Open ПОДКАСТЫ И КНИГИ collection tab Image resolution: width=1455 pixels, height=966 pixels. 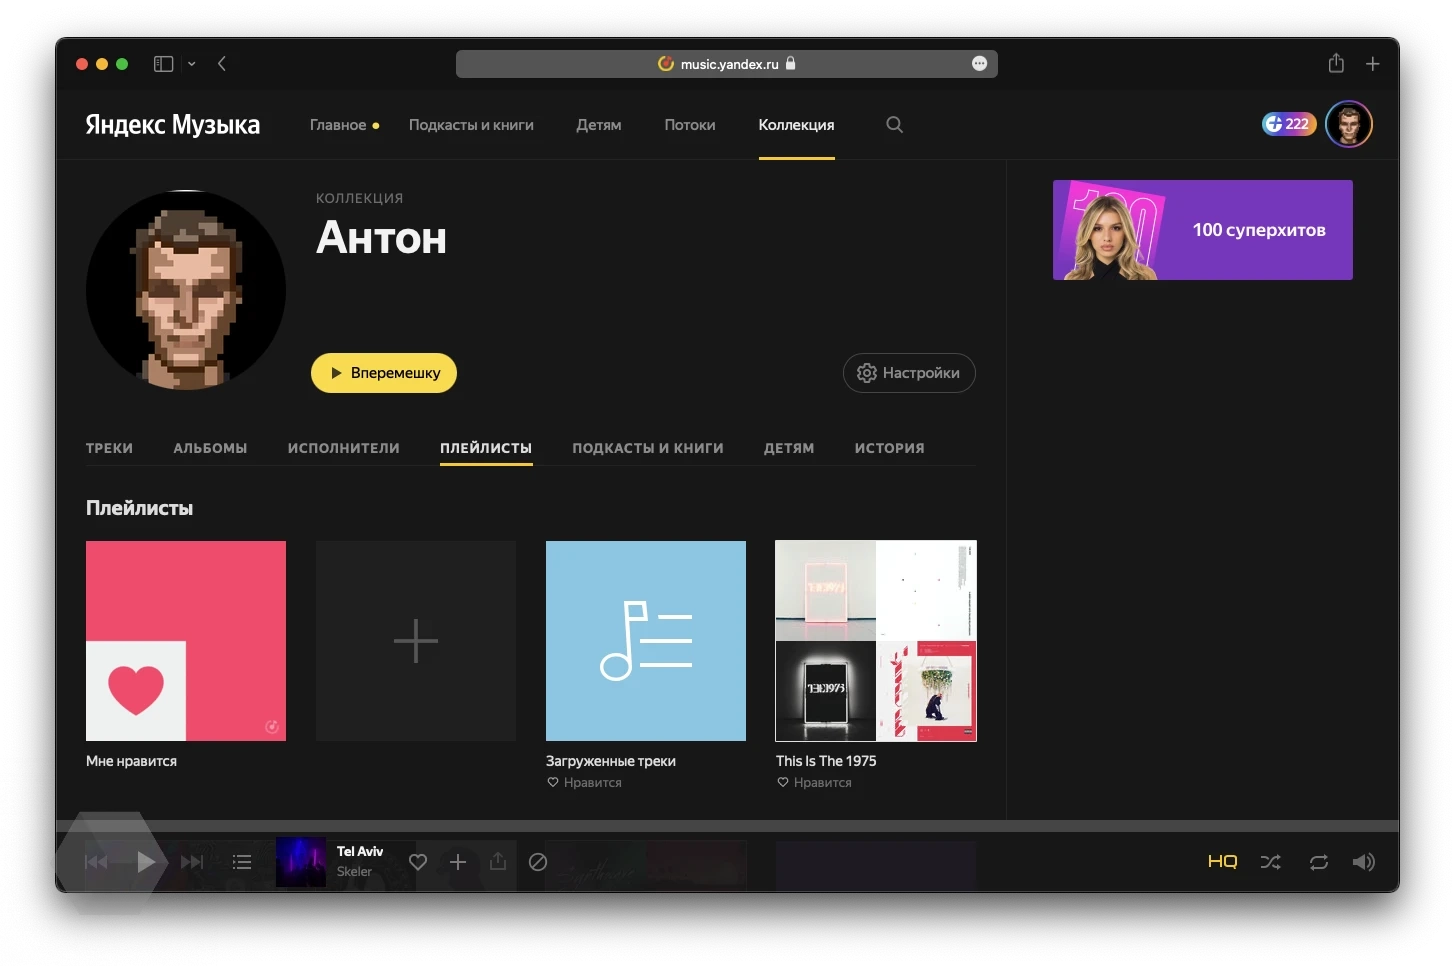click(648, 448)
